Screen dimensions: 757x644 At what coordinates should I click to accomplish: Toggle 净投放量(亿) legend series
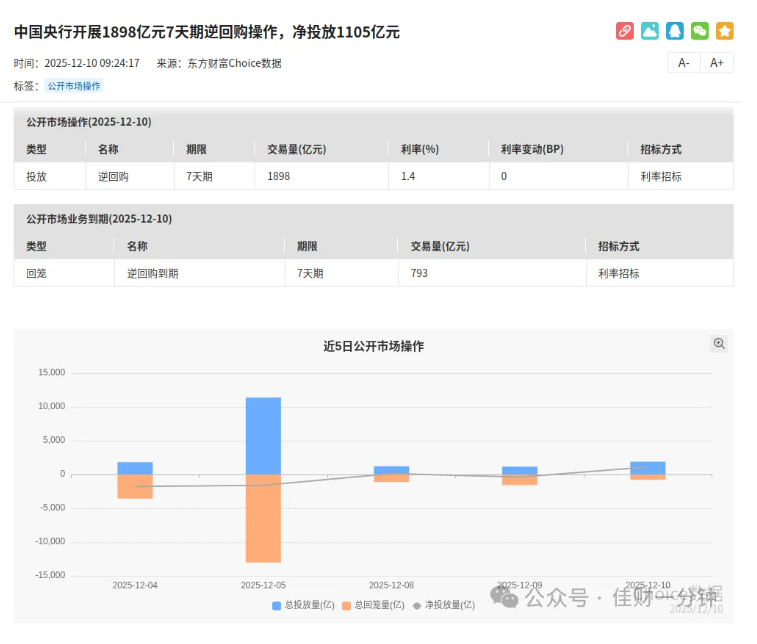pyautogui.click(x=444, y=605)
